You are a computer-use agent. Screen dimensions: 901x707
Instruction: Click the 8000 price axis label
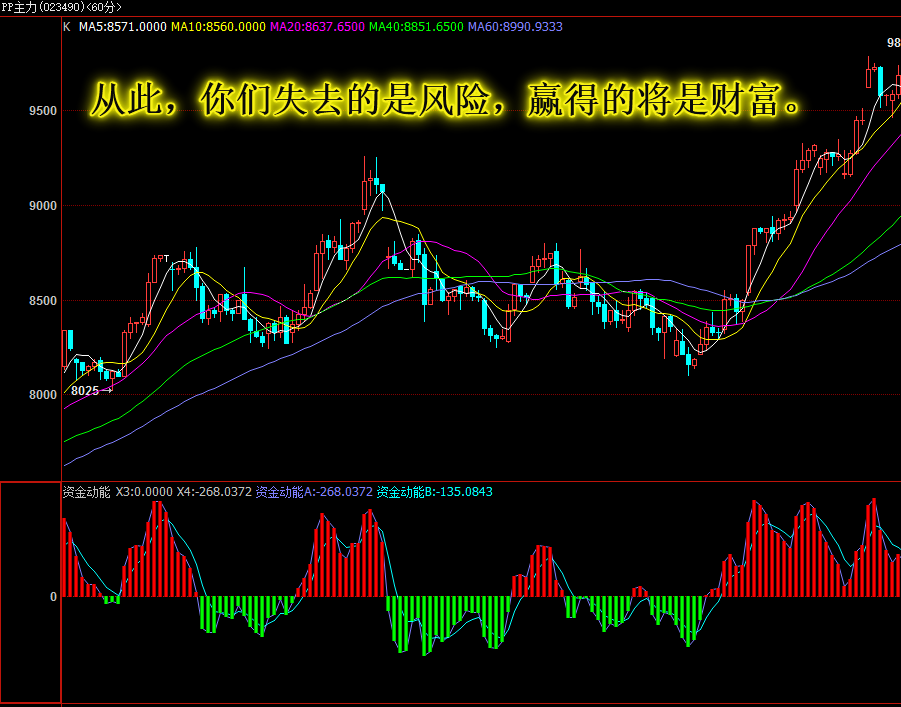(43, 395)
